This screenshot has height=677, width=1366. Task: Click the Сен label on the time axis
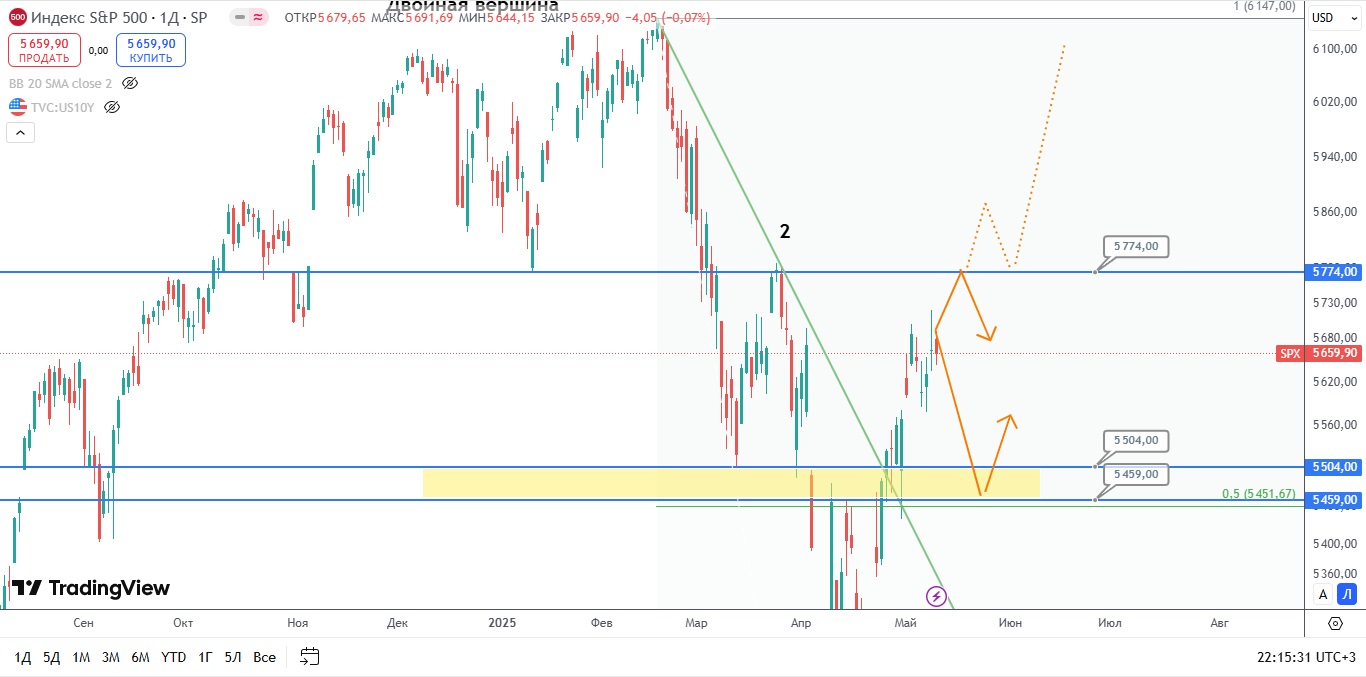pyautogui.click(x=84, y=623)
